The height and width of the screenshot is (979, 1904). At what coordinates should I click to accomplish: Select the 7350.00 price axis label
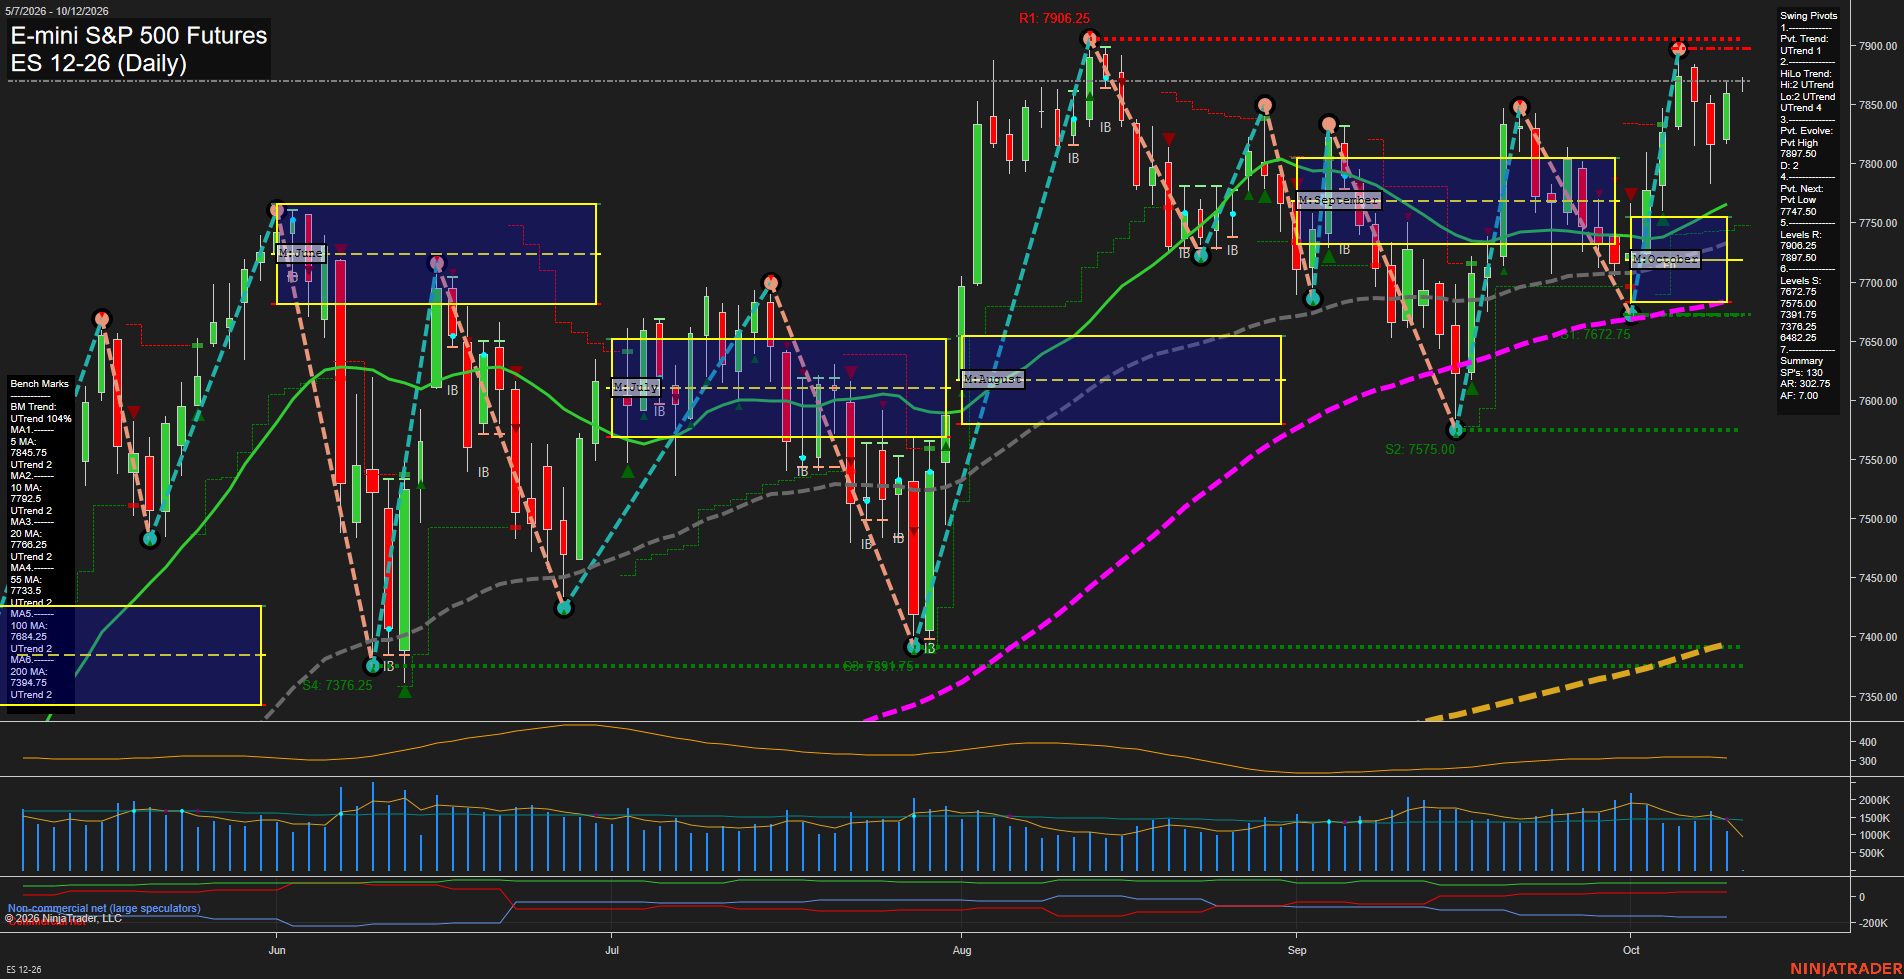tap(1878, 697)
